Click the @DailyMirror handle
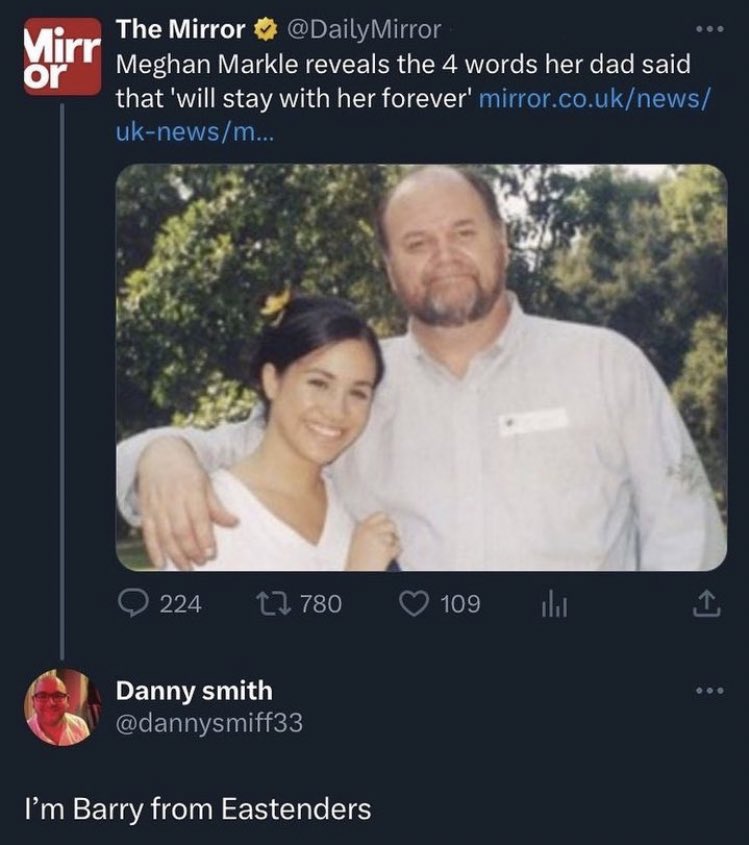 (364, 30)
